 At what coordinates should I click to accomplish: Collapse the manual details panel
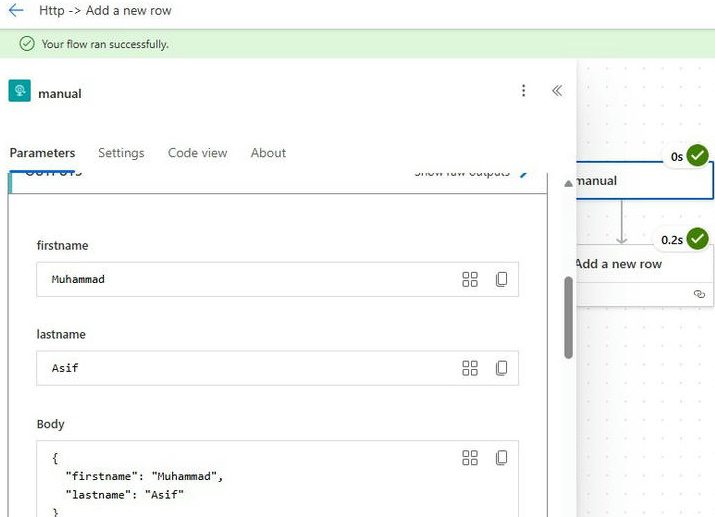pos(557,91)
